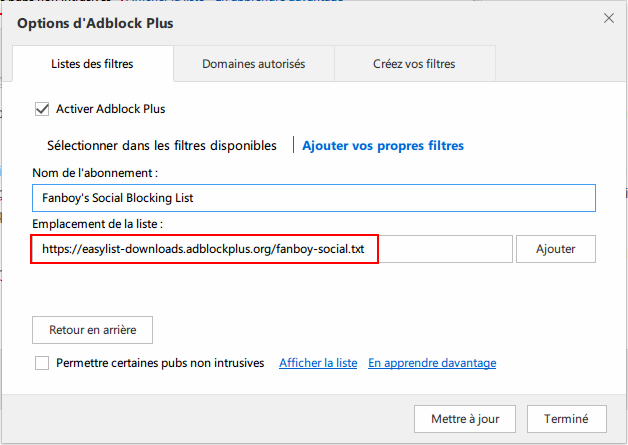Click the Permettre certaines pubs non intrusives label
This screenshot has width=628, height=445.
point(160,363)
